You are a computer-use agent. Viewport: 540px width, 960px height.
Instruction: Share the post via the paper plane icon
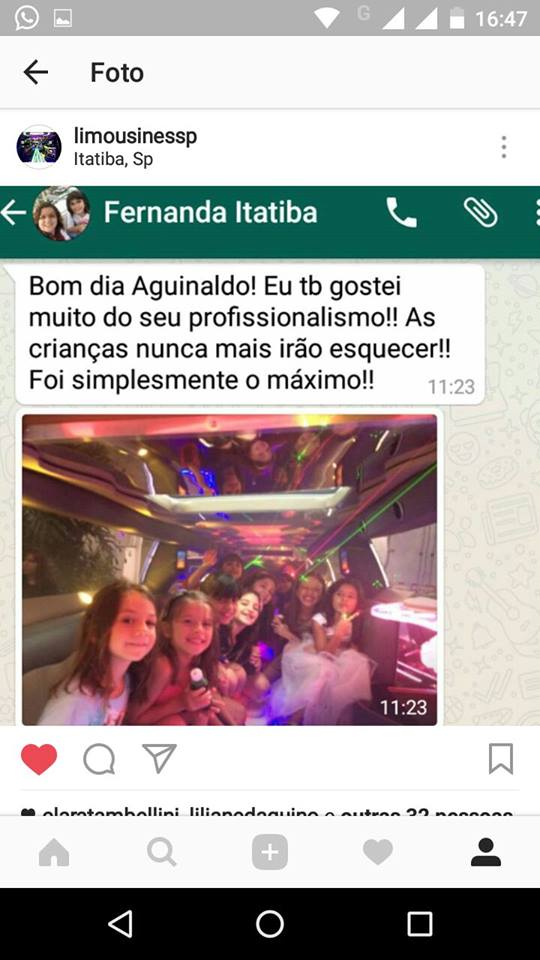pyautogui.click(x=159, y=758)
